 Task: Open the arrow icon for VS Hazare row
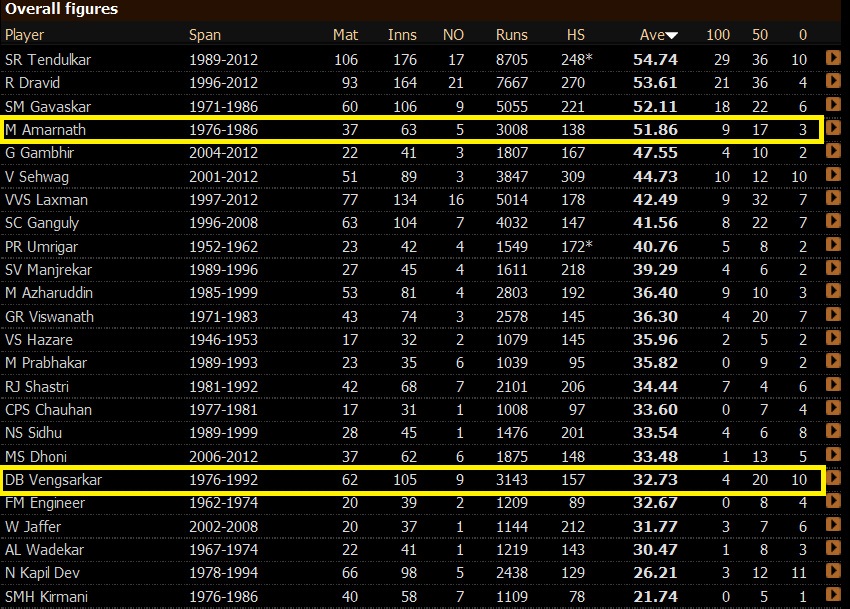click(833, 337)
